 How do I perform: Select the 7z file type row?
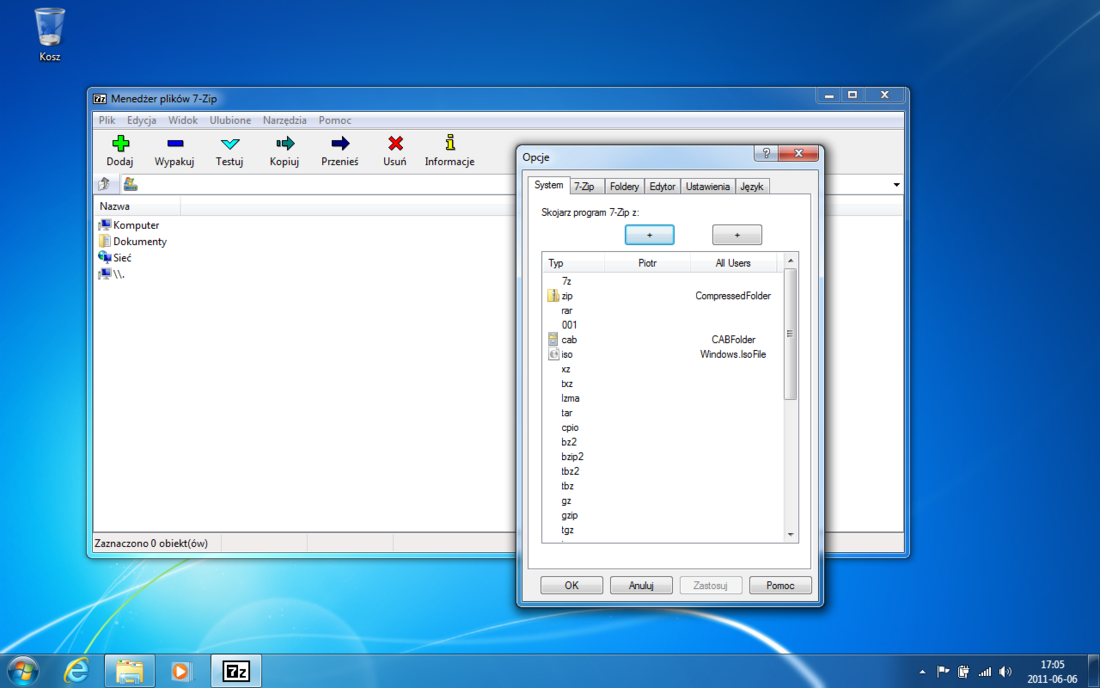pyautogui.click(x=662, y=281)
